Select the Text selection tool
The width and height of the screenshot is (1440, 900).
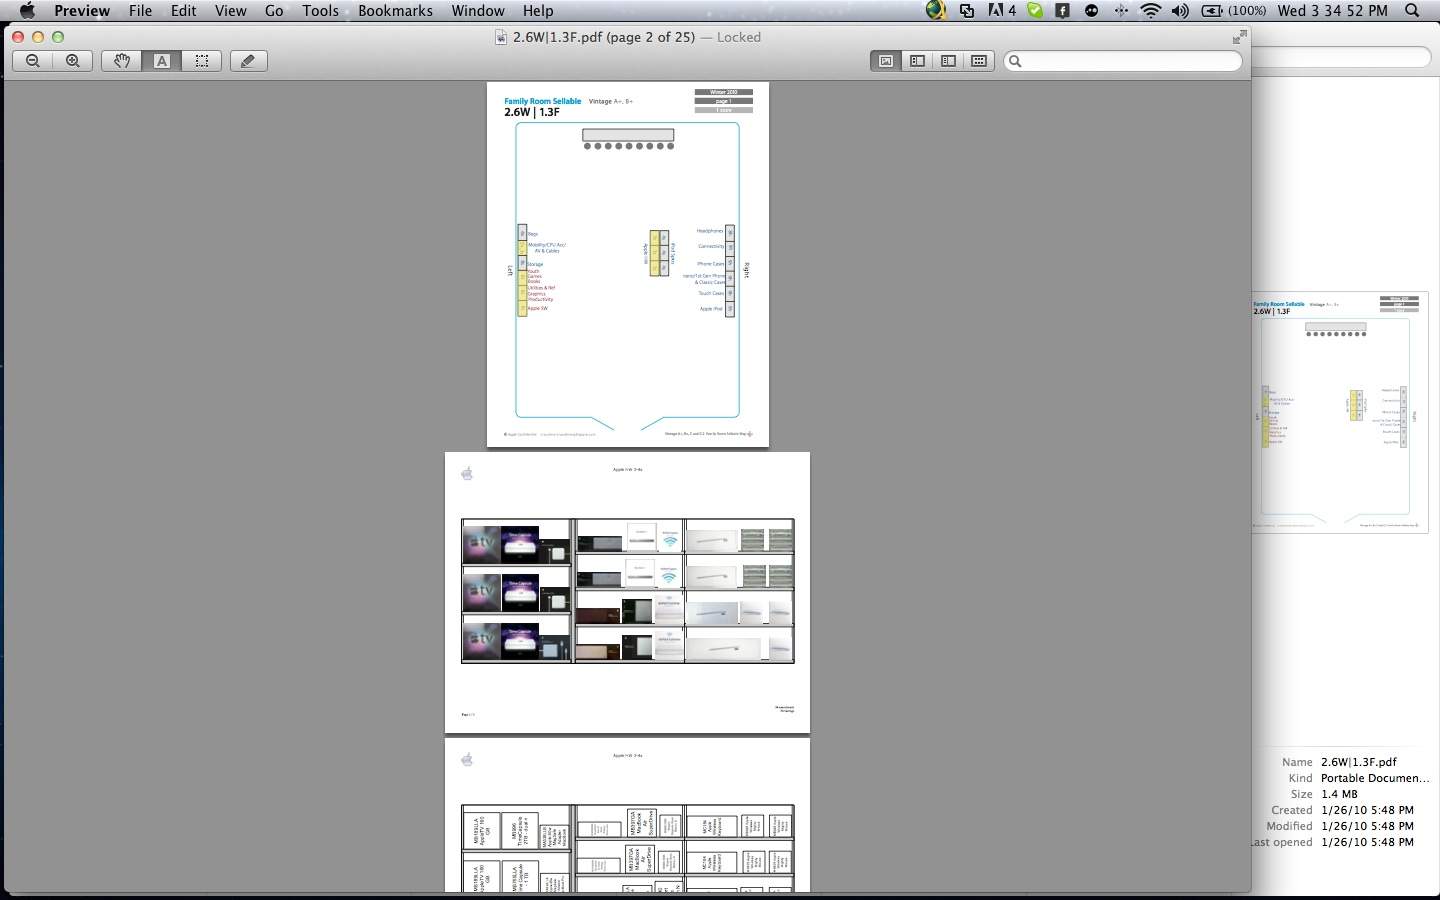[162, 61]
